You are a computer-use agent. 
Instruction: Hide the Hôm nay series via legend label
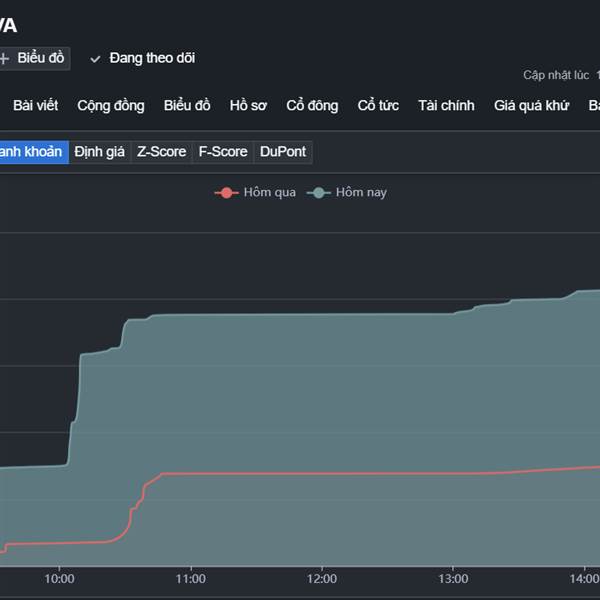(361, 192)
